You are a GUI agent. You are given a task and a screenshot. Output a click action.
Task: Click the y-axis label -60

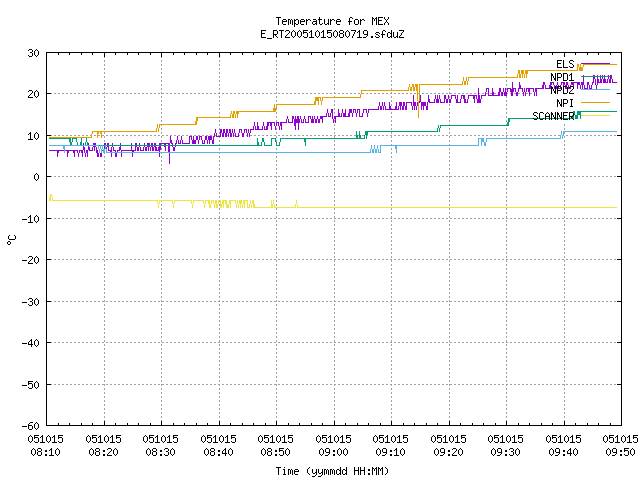[x=31, y=426]
